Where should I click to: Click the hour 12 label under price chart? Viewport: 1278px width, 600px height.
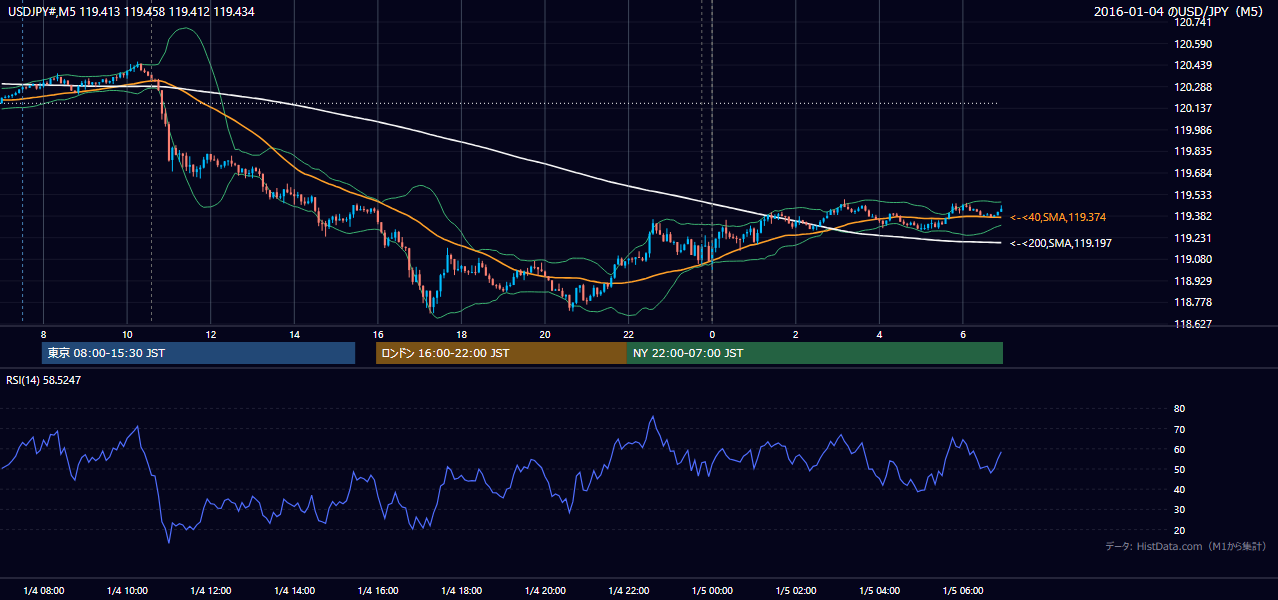[x=211, y=334]
